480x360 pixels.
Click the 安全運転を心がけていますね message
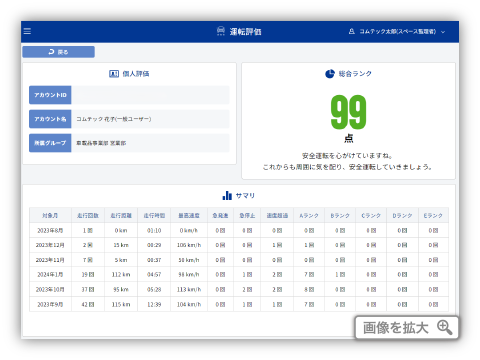[348, 156]
